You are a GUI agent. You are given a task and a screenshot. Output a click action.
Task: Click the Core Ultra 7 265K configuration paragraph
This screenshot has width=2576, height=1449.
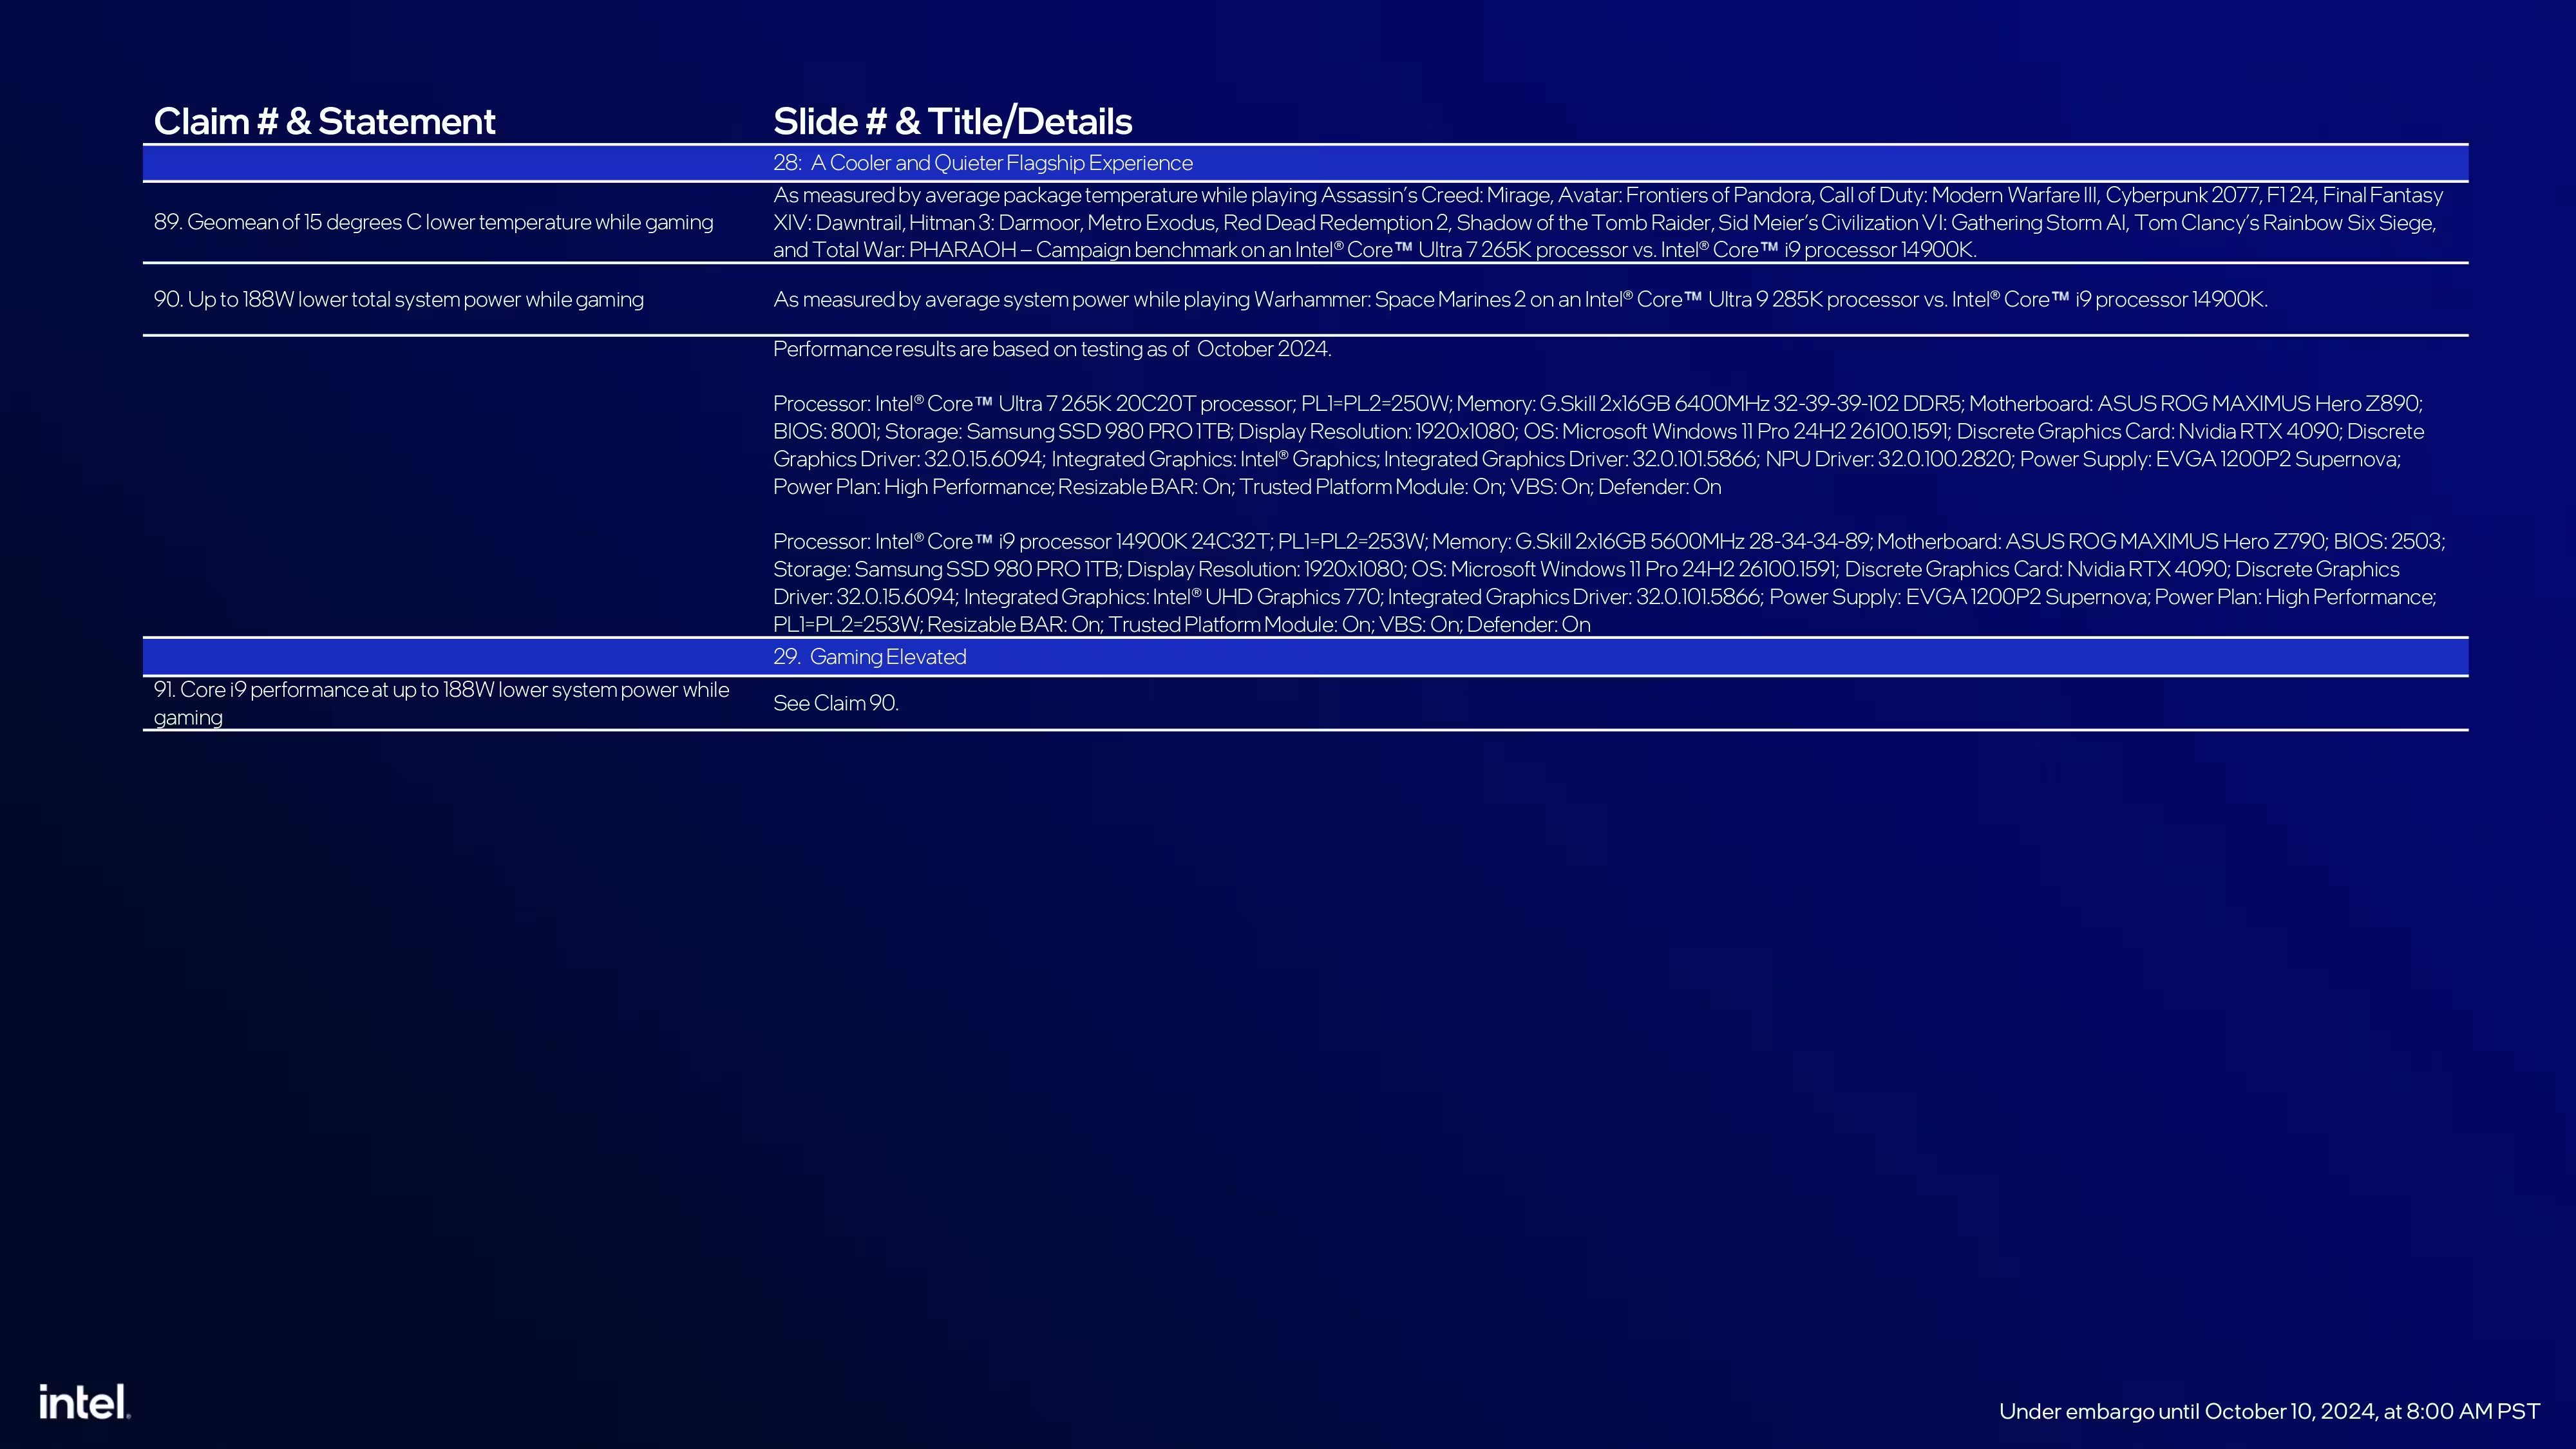pos(1598,445)
